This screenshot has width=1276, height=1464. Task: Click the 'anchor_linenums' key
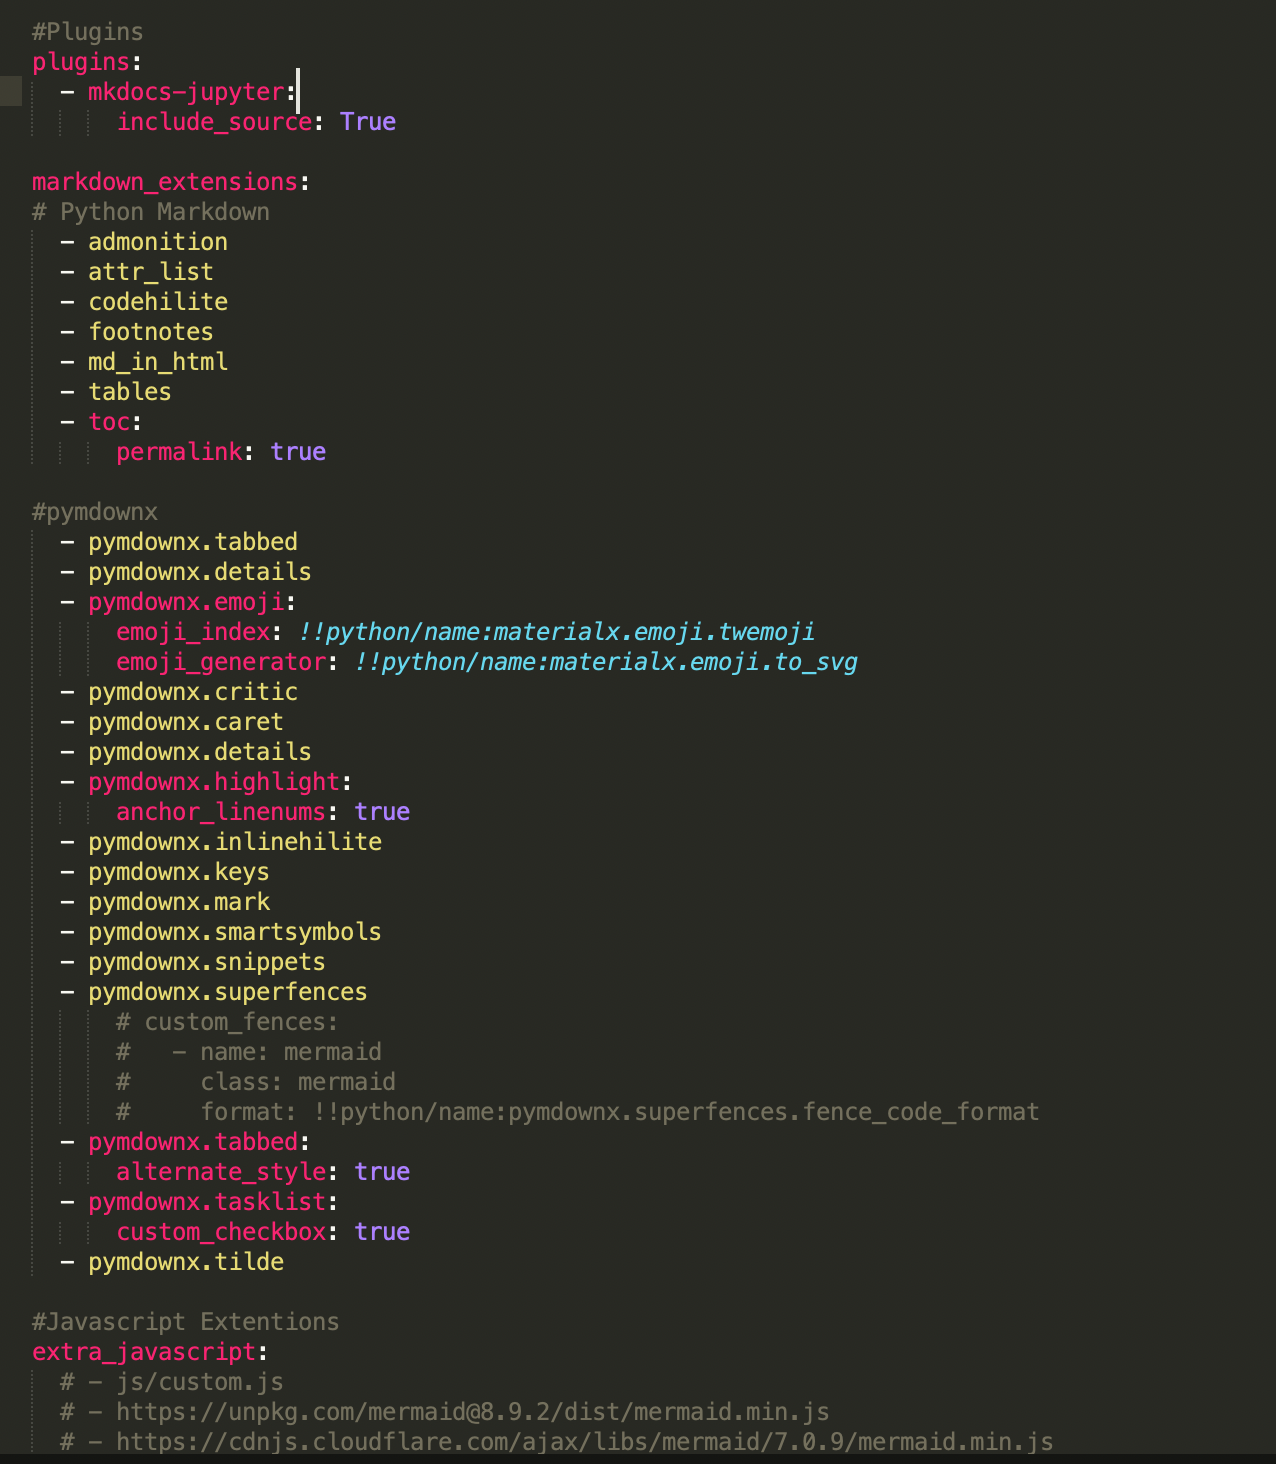tap(221, 812)
